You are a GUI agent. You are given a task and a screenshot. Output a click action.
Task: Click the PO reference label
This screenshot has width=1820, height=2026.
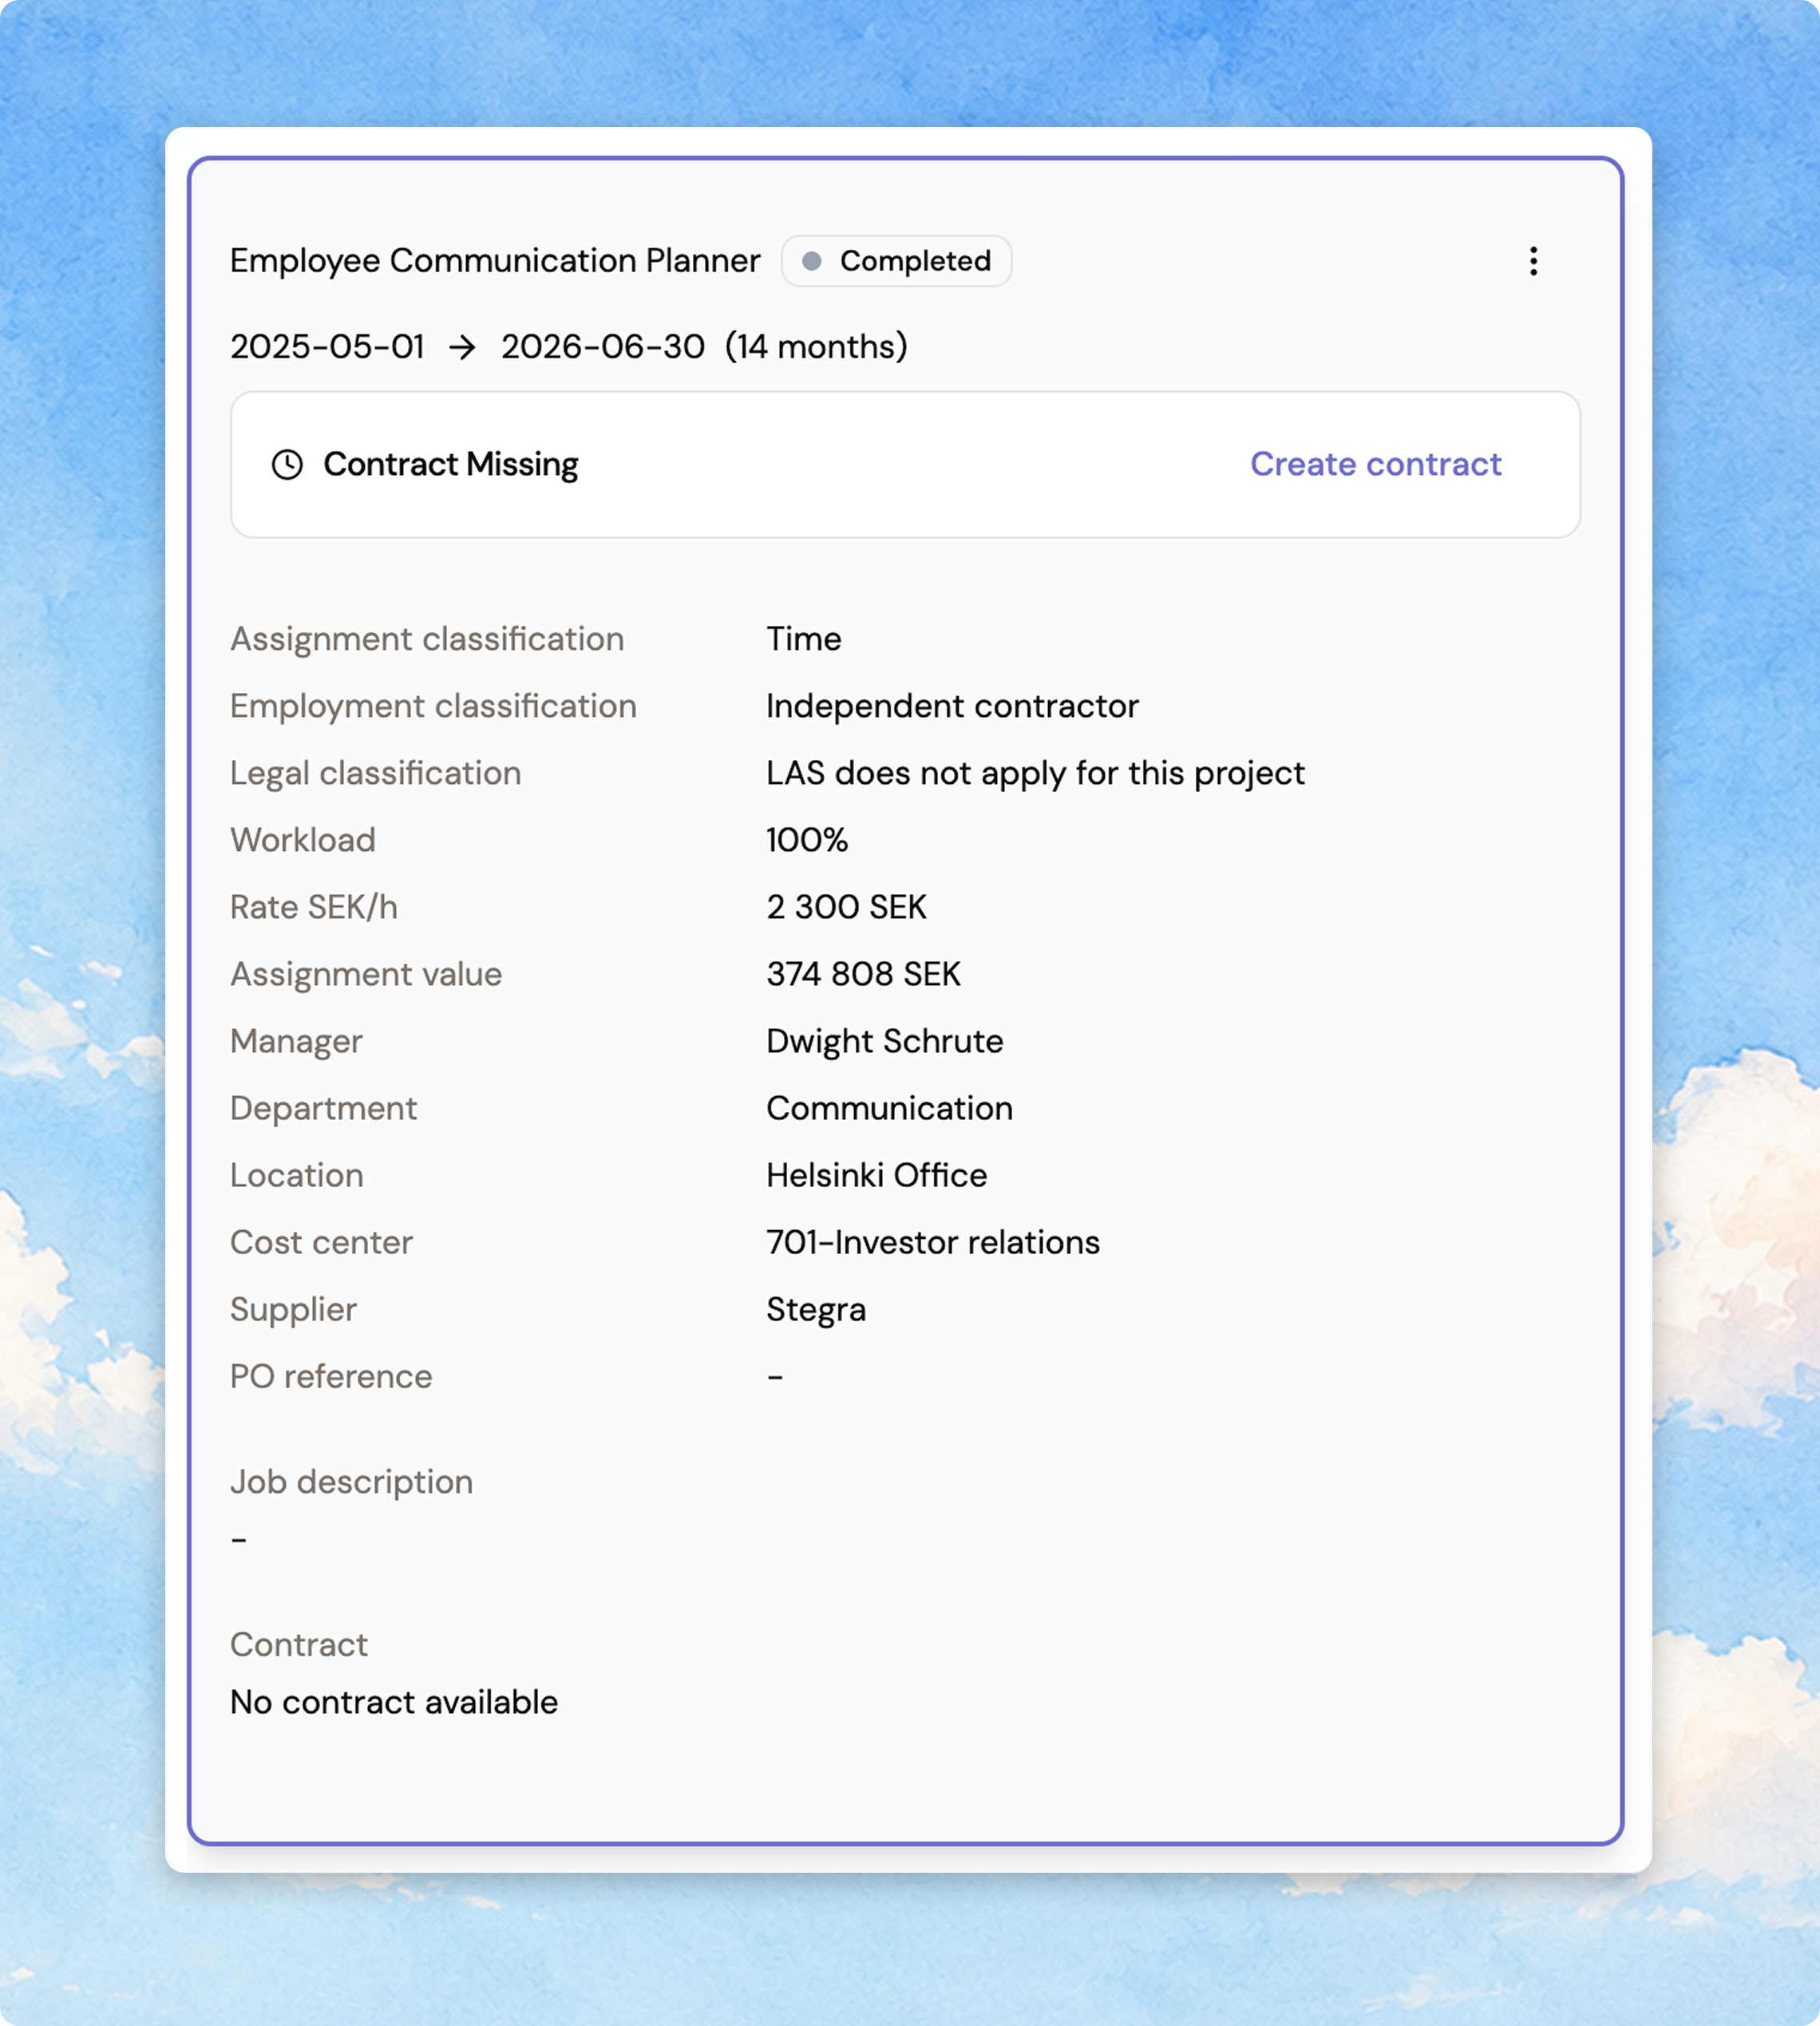tap(331, 1376)
